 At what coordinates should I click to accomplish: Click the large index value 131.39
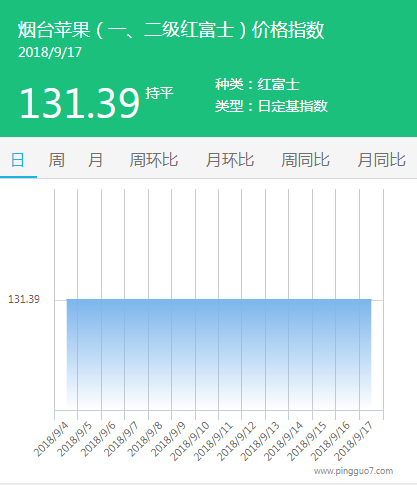coord(79,103)
